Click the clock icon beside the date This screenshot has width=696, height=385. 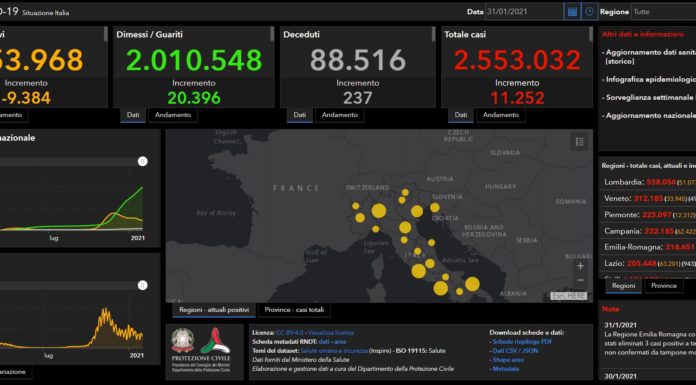tap(589, 12)
